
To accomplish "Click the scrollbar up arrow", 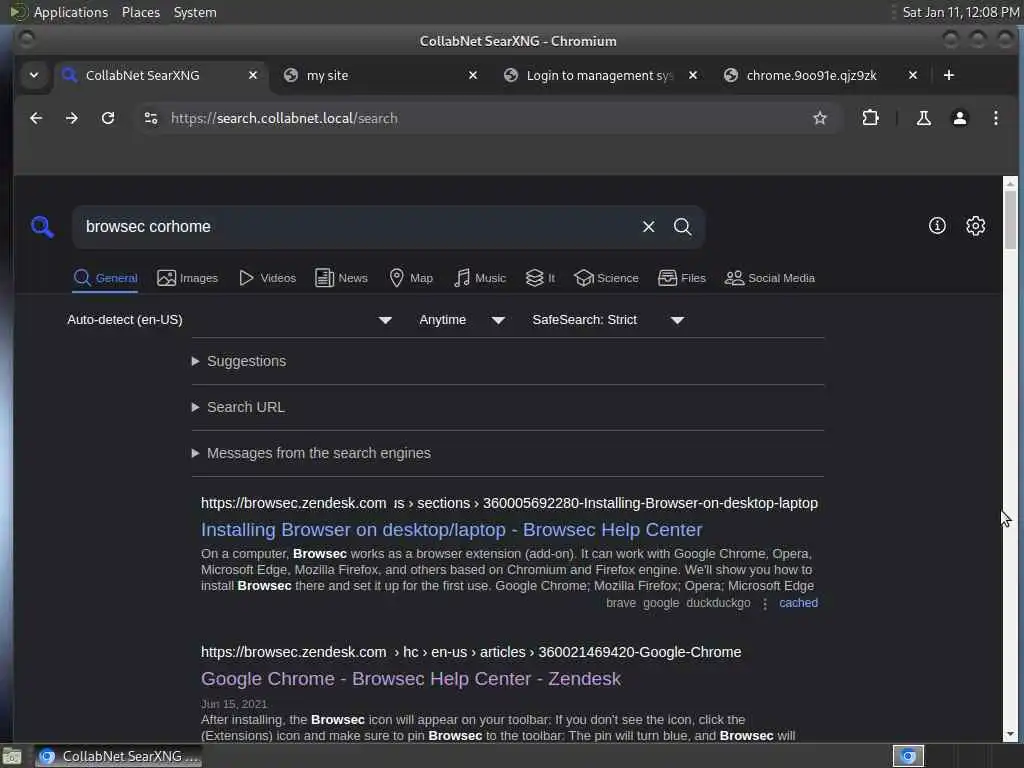I will [x=1010, y=183].
